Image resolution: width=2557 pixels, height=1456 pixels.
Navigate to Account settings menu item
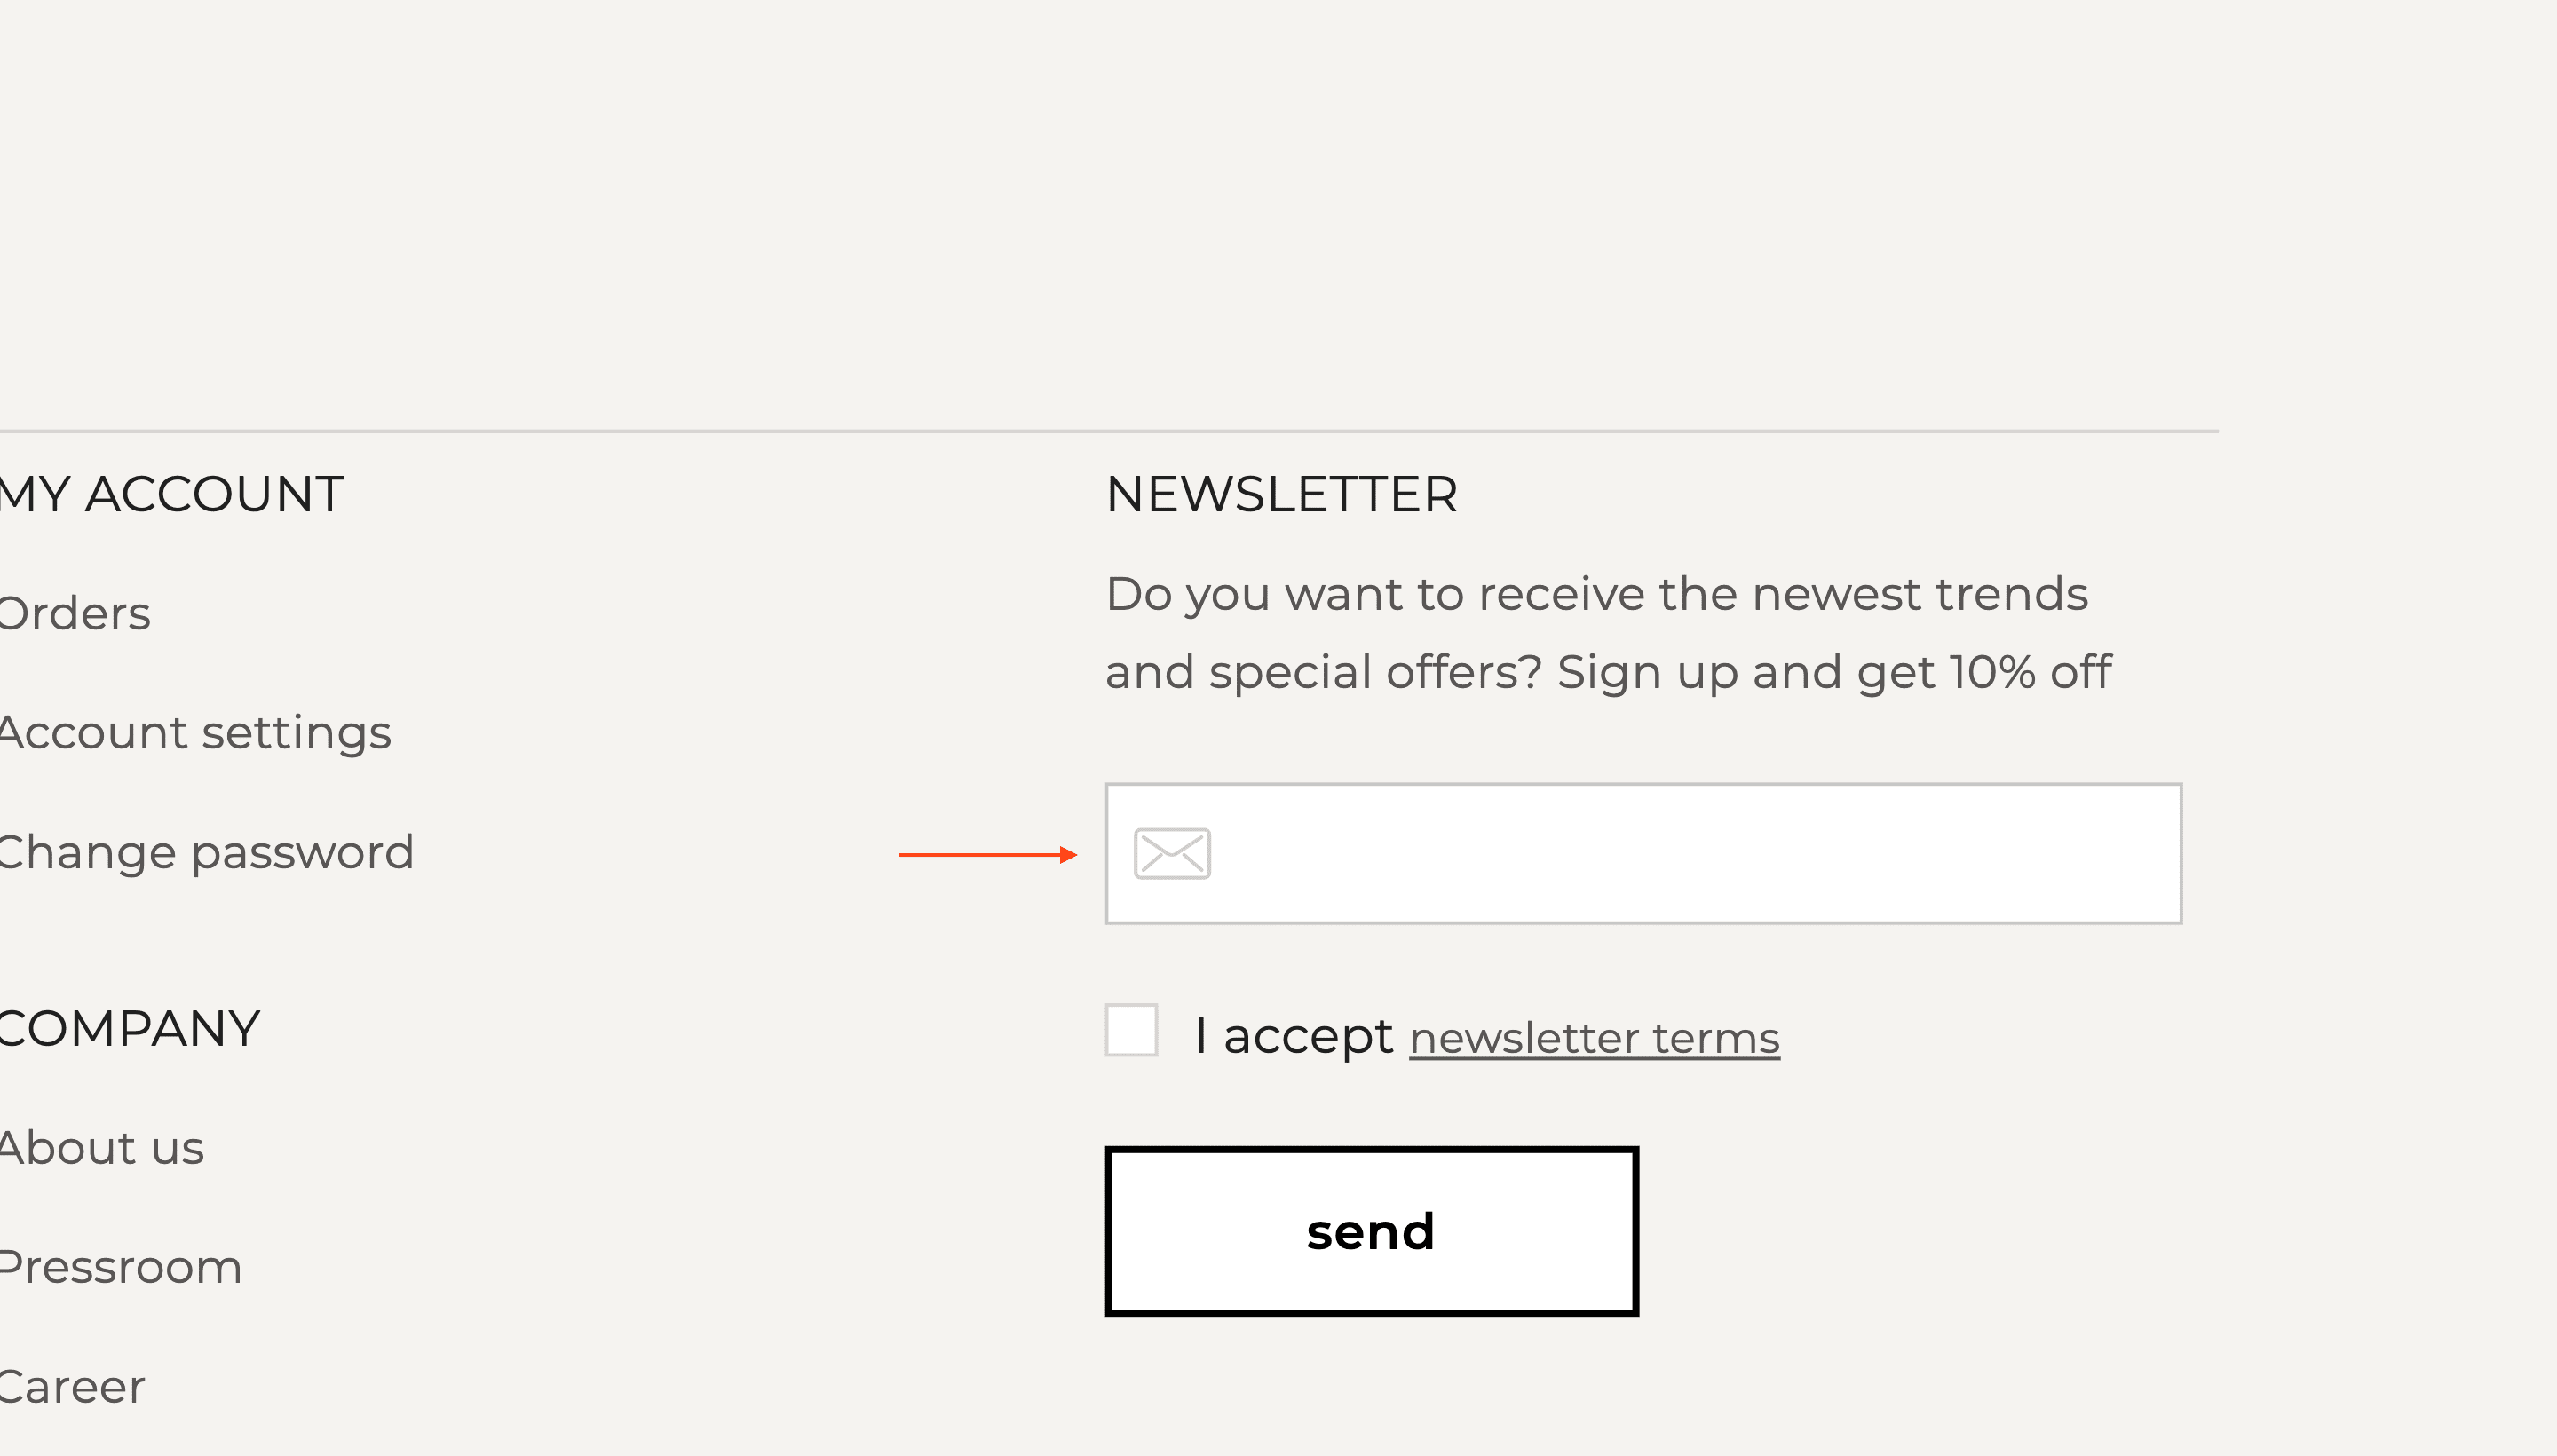[195, 732]
